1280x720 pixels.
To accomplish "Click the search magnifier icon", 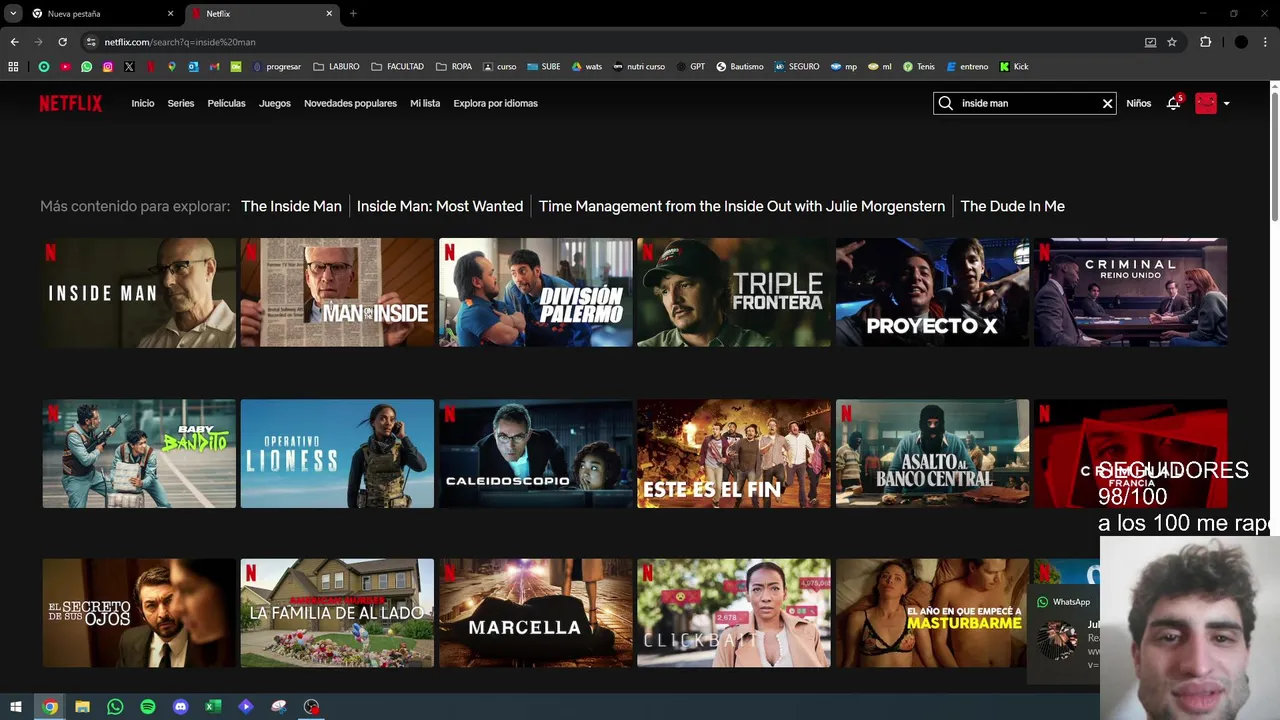I will click(x=945, y=103).
